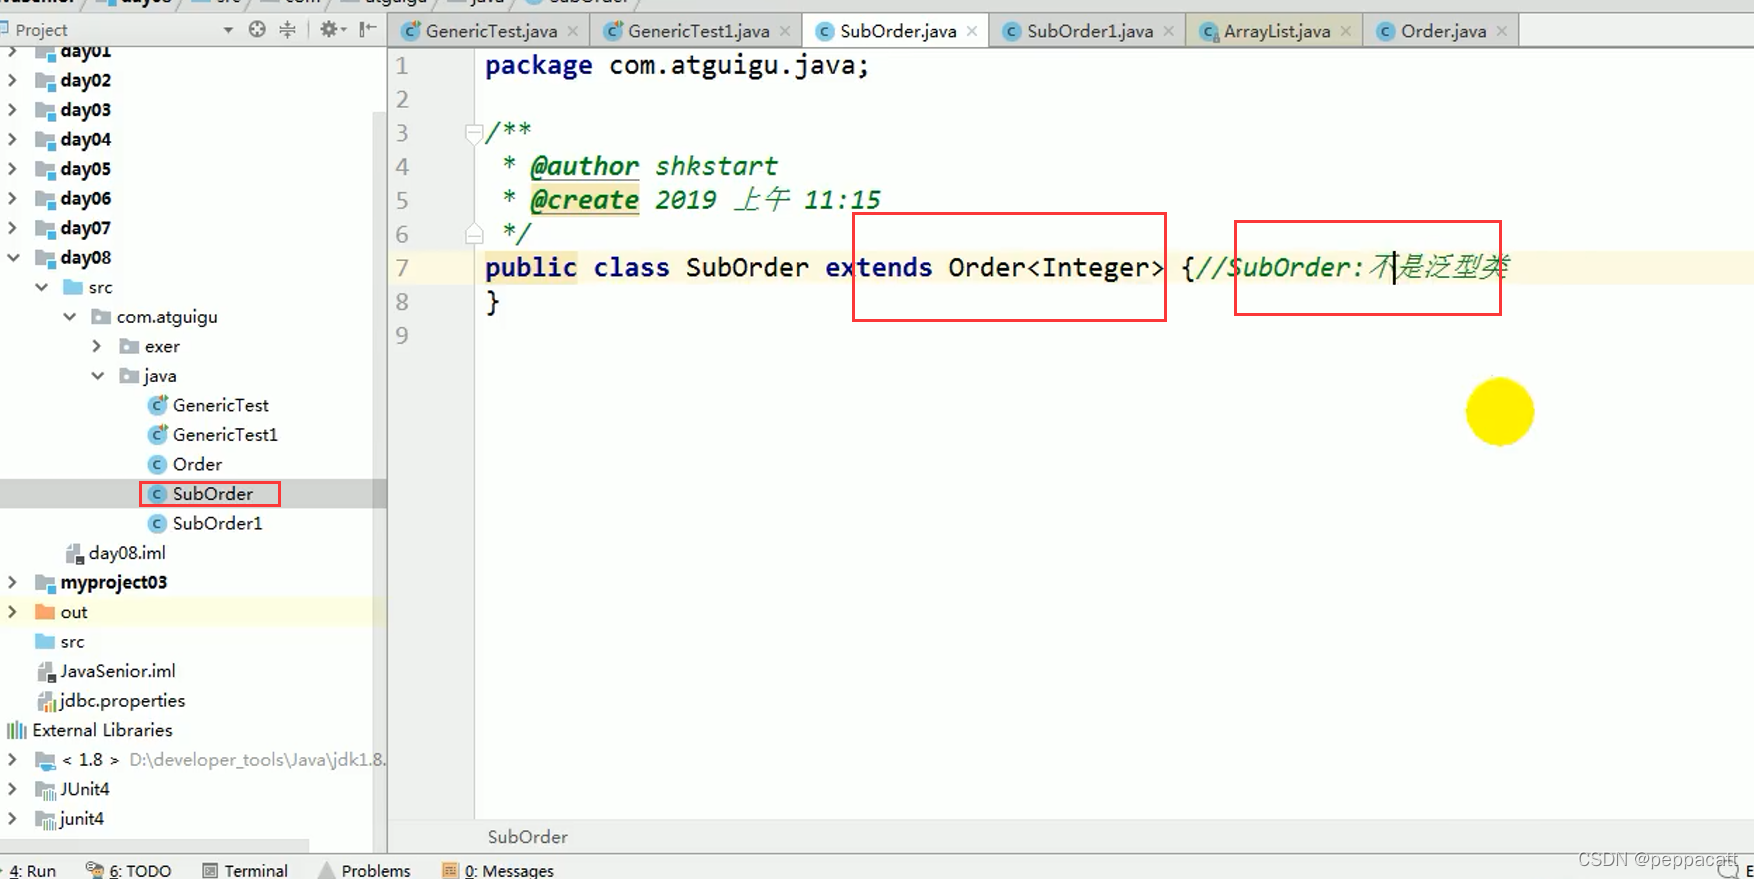Screen dimensions: 1754x879
Task: Collapse the java package
Action: [97, 376]
